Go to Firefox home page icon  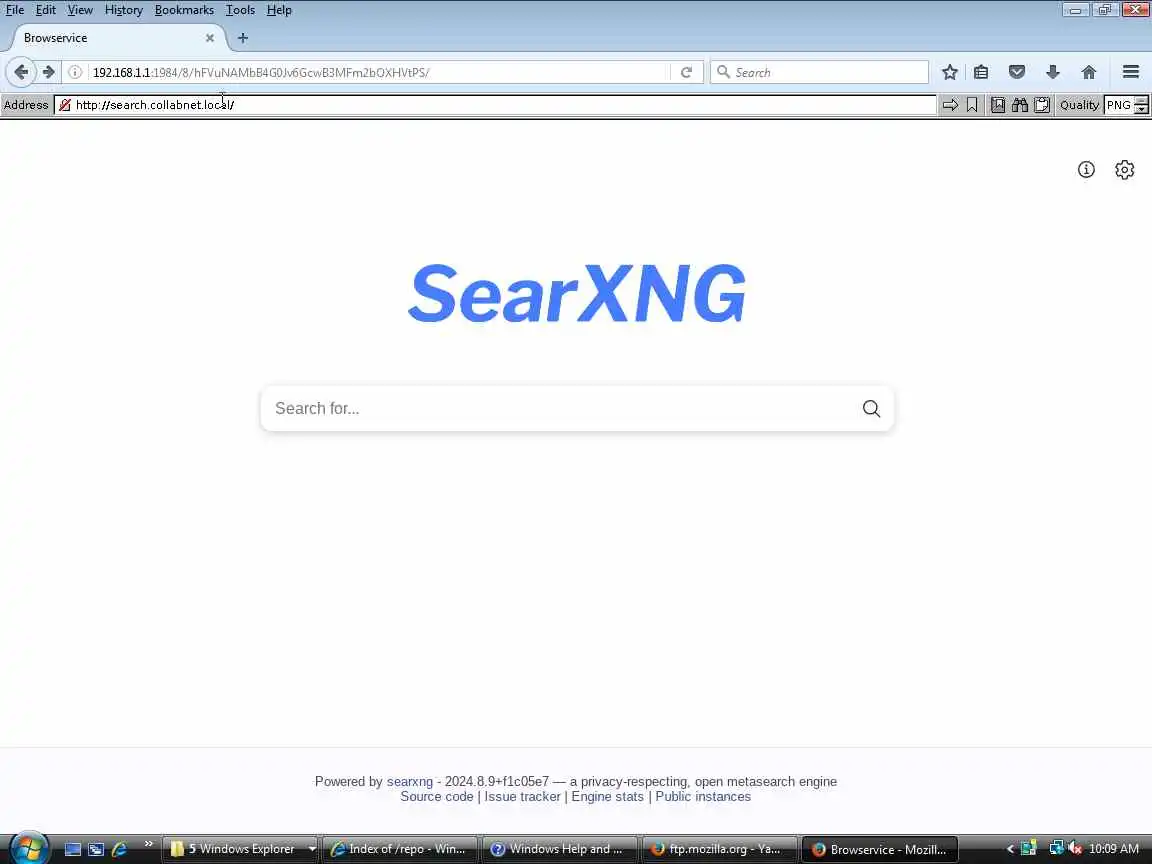point(1089,72)
